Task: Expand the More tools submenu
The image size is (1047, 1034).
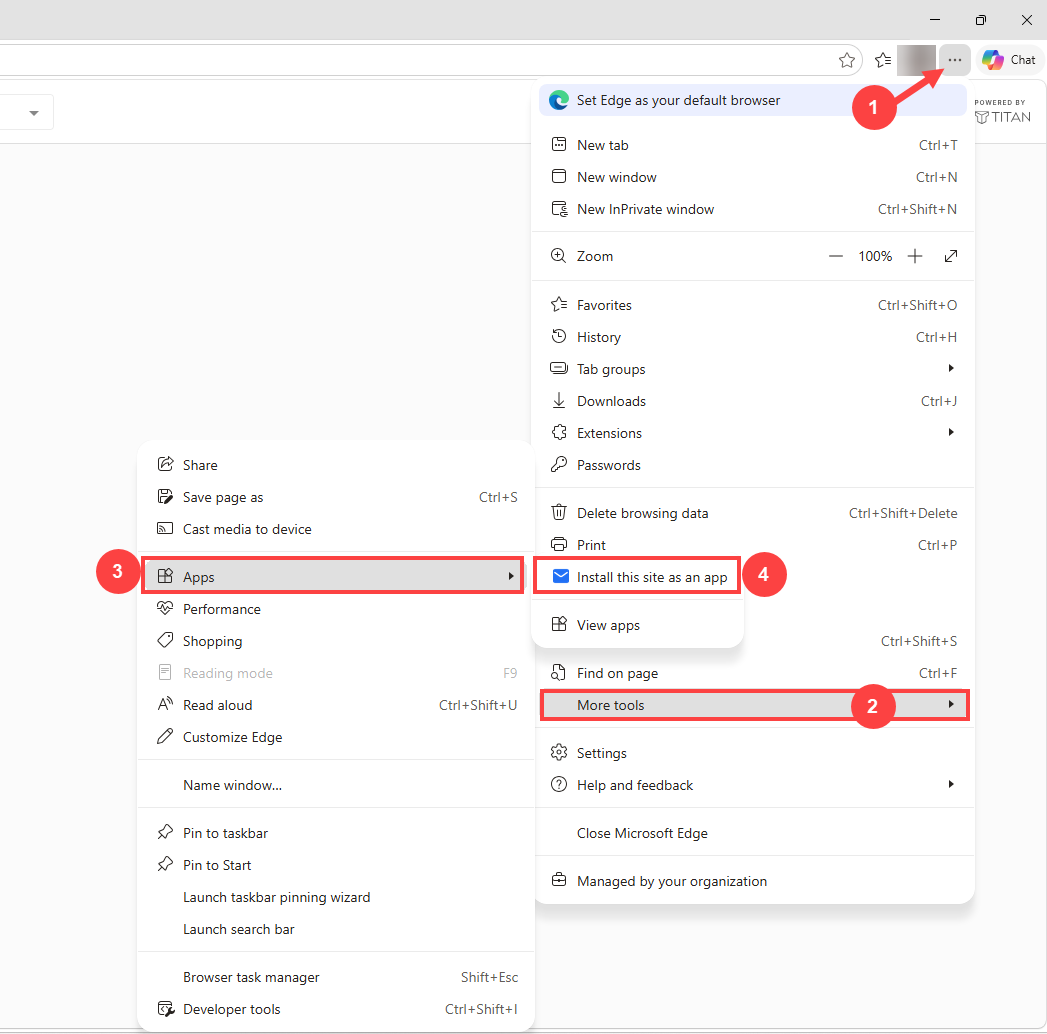Action: [754, 706]
